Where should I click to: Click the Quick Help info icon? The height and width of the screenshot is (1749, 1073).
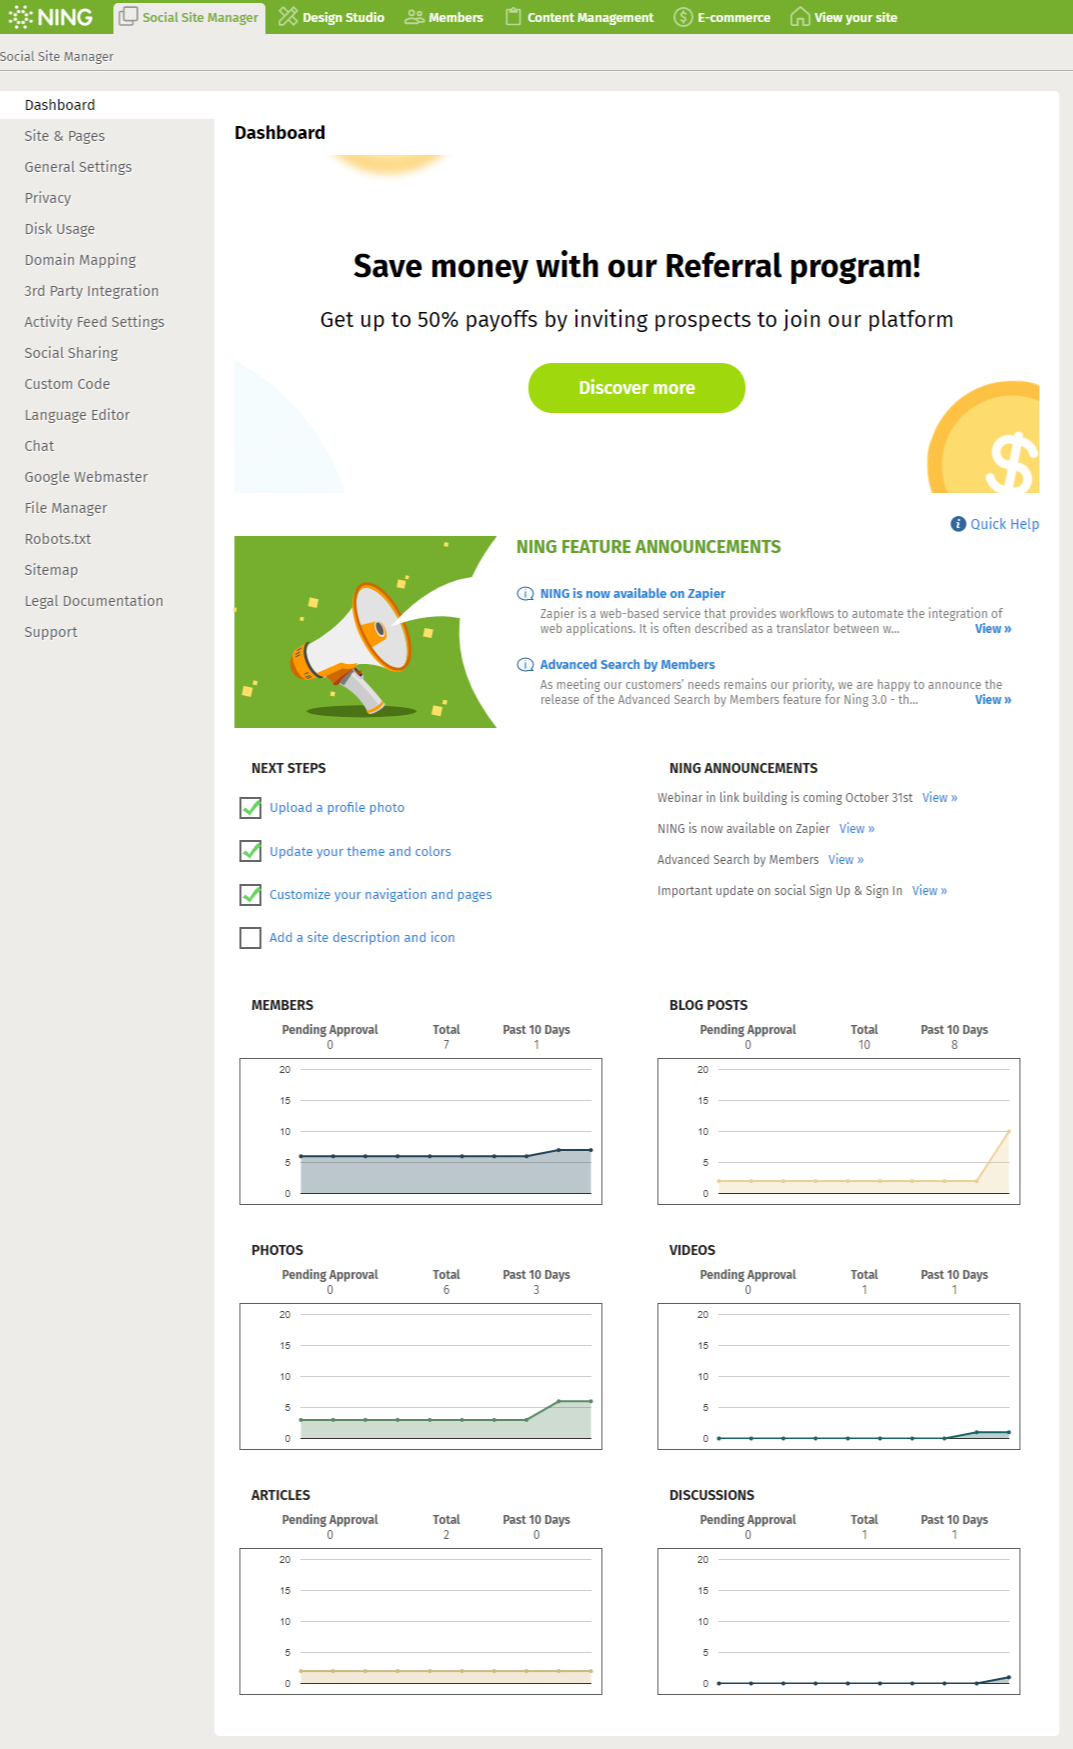[x=958, y=524]
